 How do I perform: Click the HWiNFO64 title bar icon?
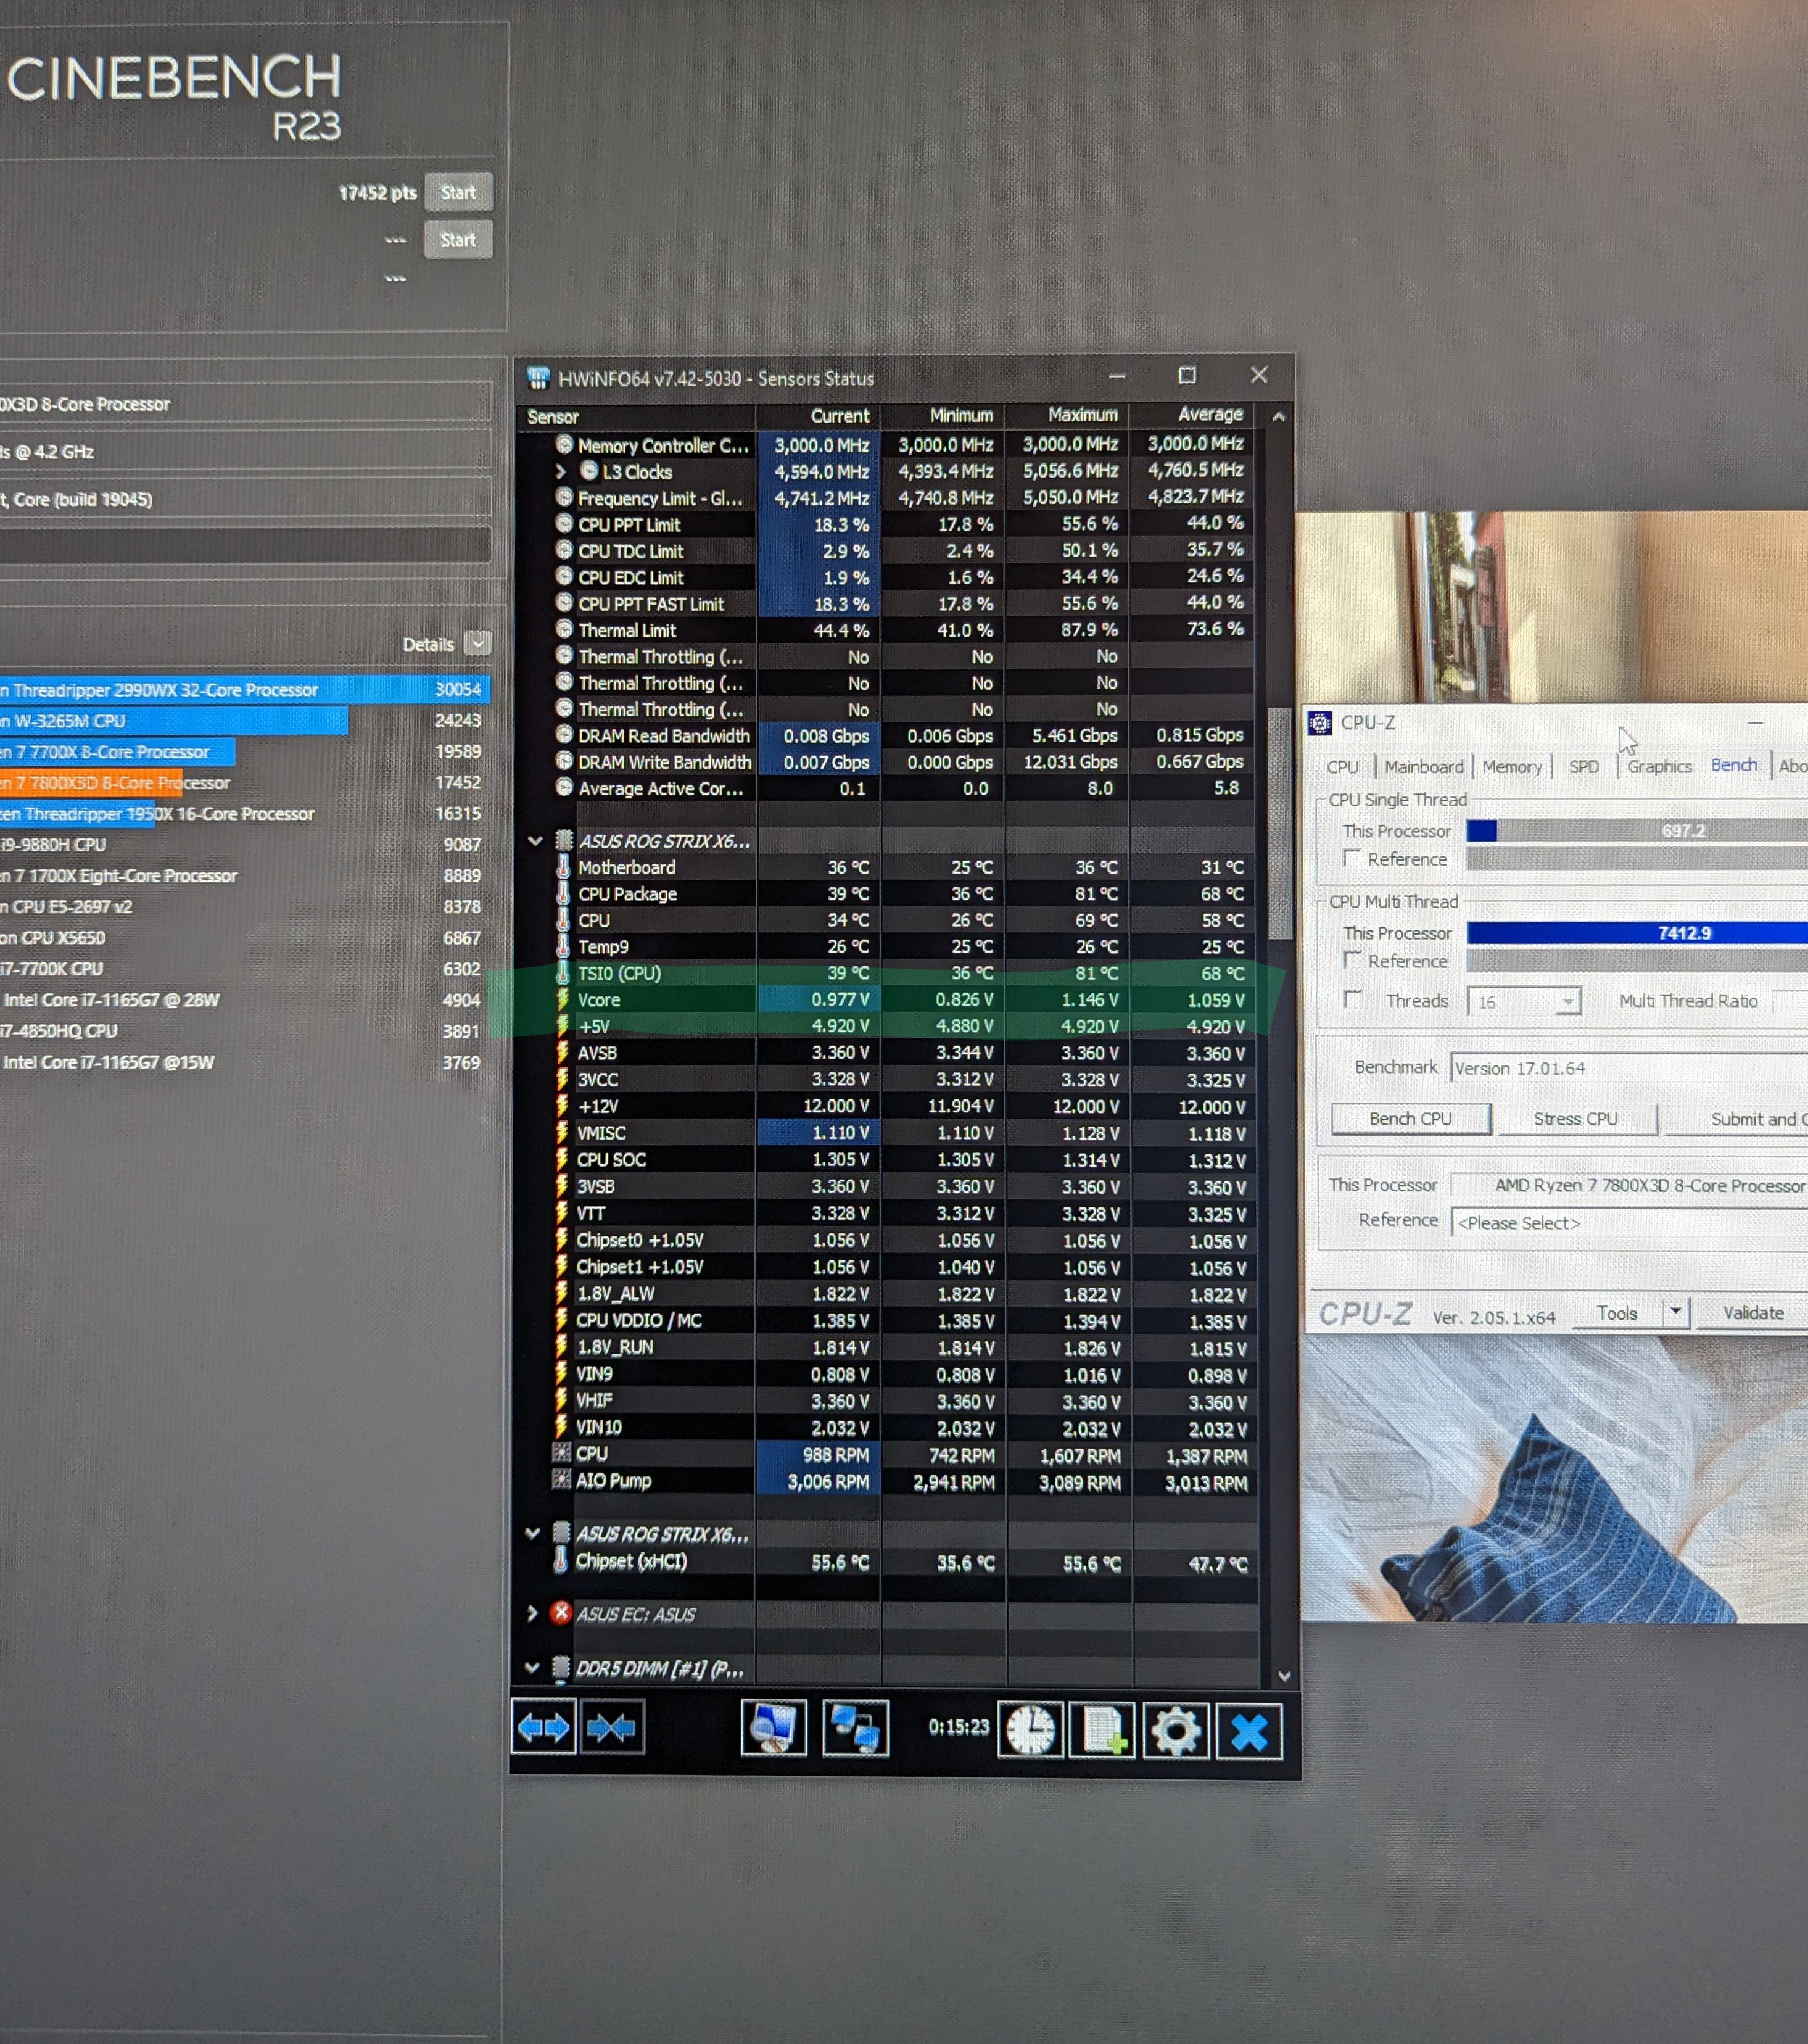538,378
